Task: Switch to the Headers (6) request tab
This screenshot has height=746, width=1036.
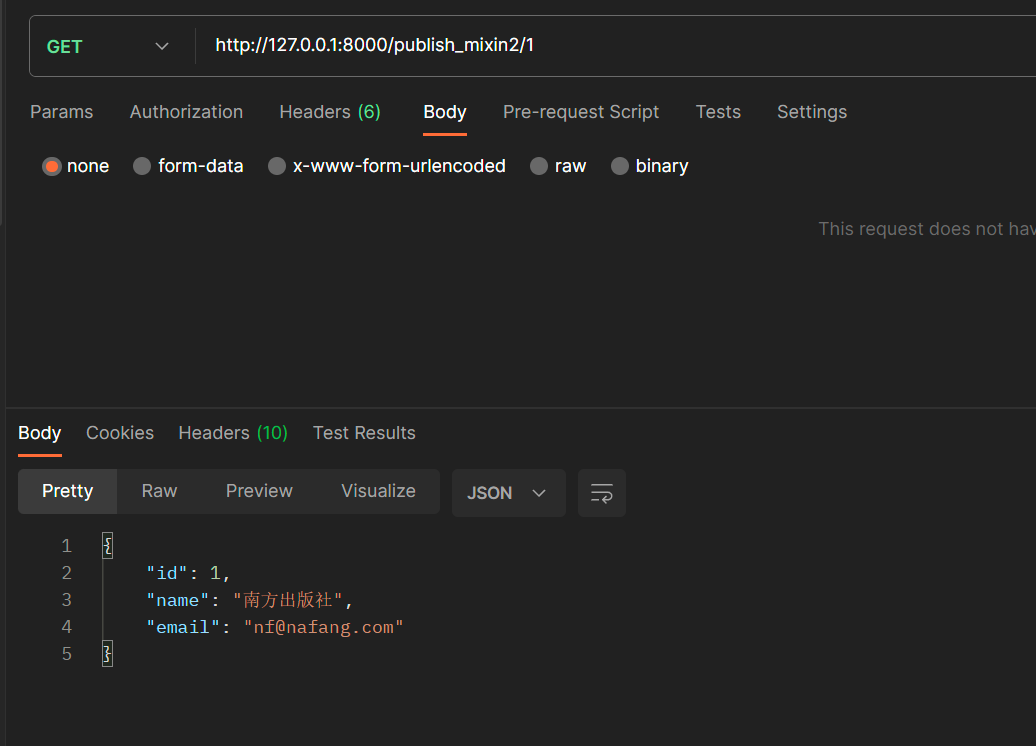Action: click(330, 112)
